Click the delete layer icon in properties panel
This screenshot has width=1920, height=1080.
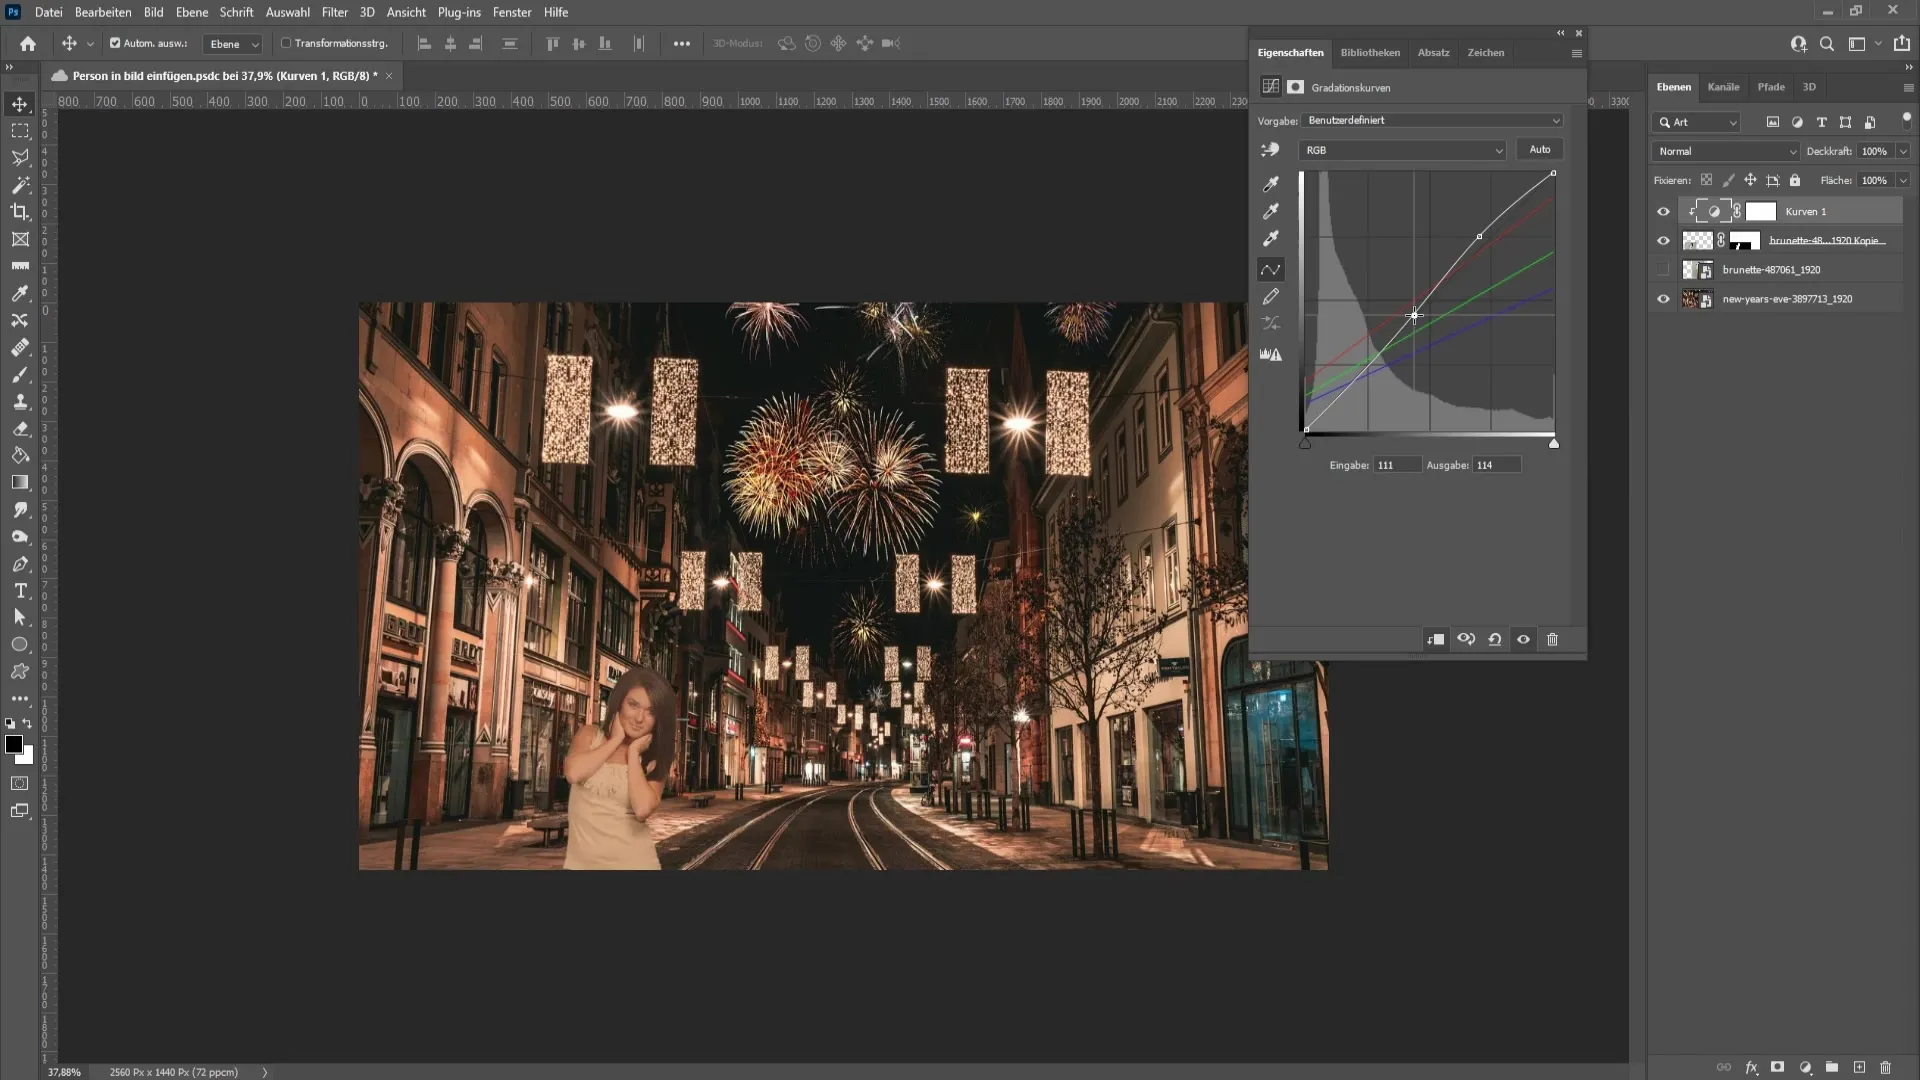pos(1553,638)
